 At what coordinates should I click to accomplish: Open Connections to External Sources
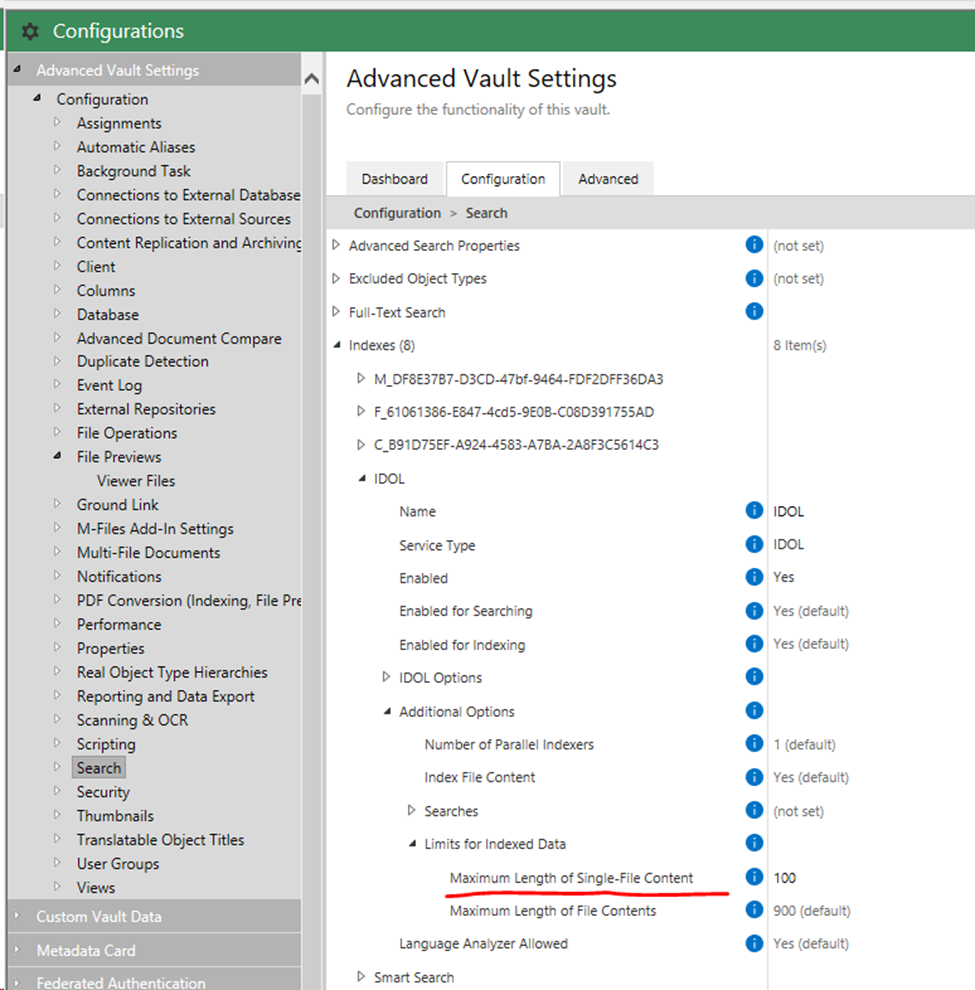(x=183, y=218)
